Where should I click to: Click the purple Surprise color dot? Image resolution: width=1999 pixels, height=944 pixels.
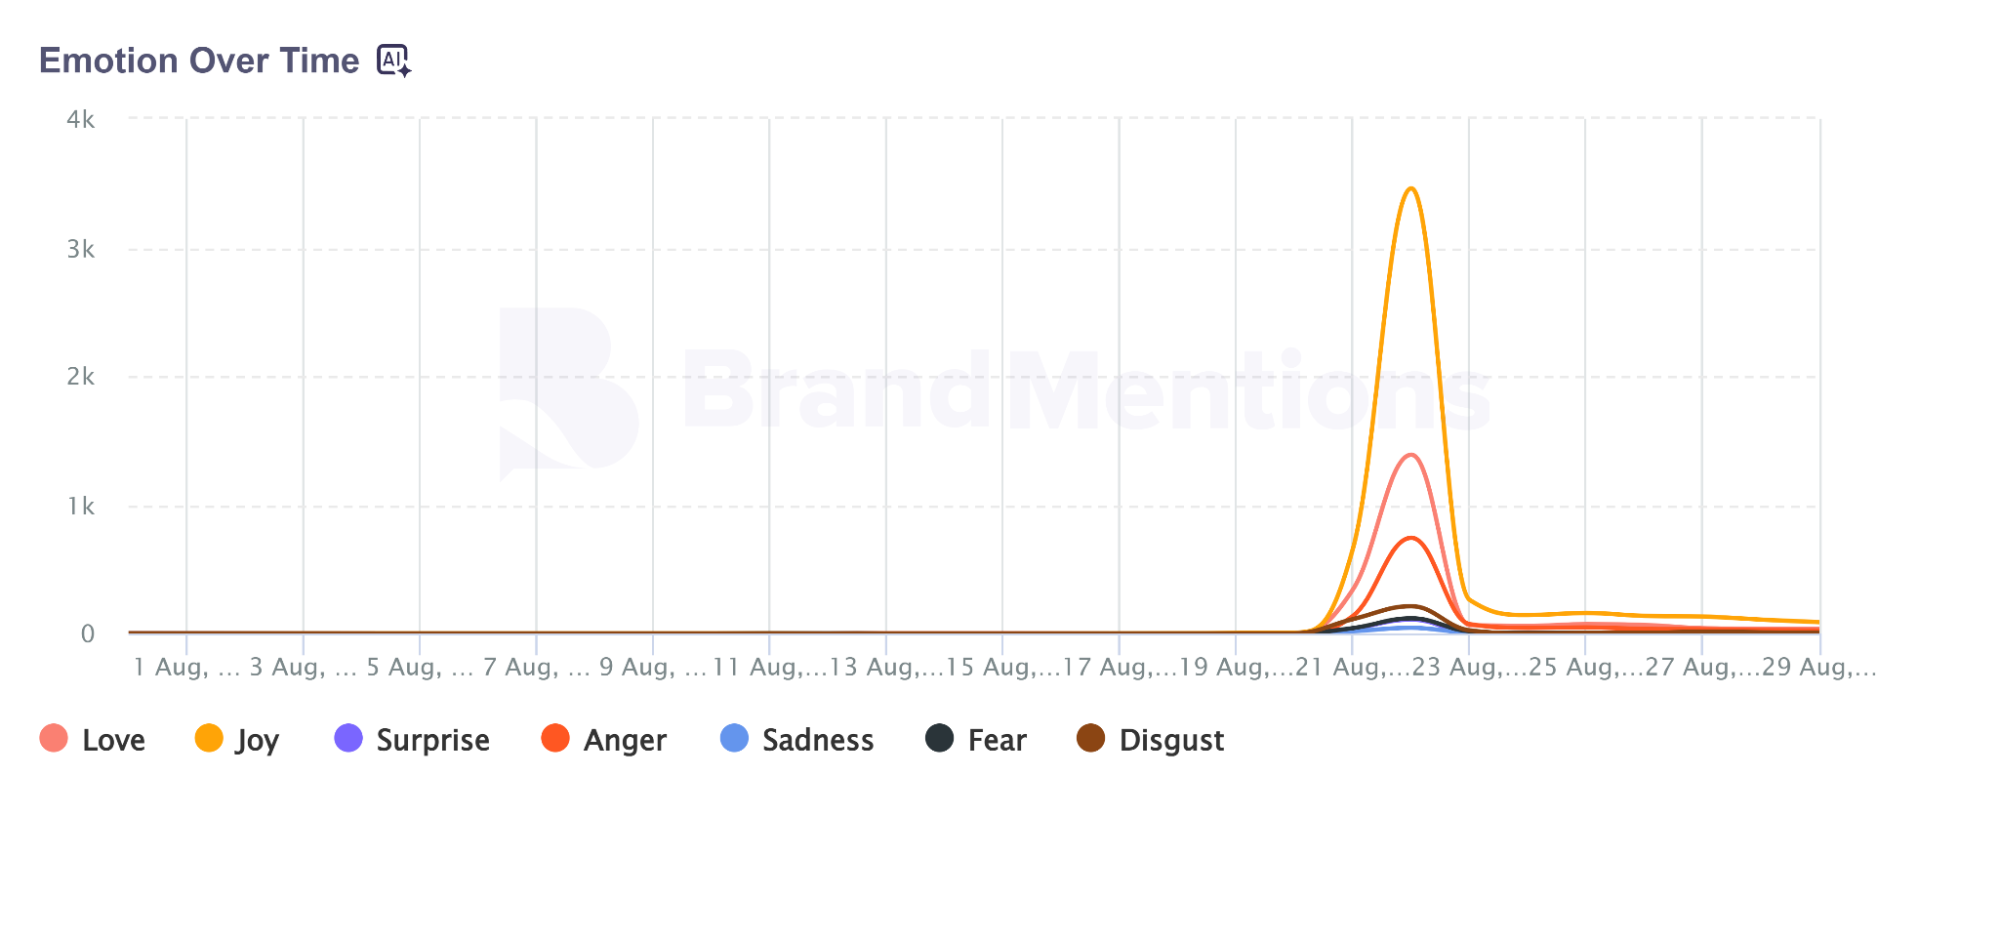tap(348, 738)
